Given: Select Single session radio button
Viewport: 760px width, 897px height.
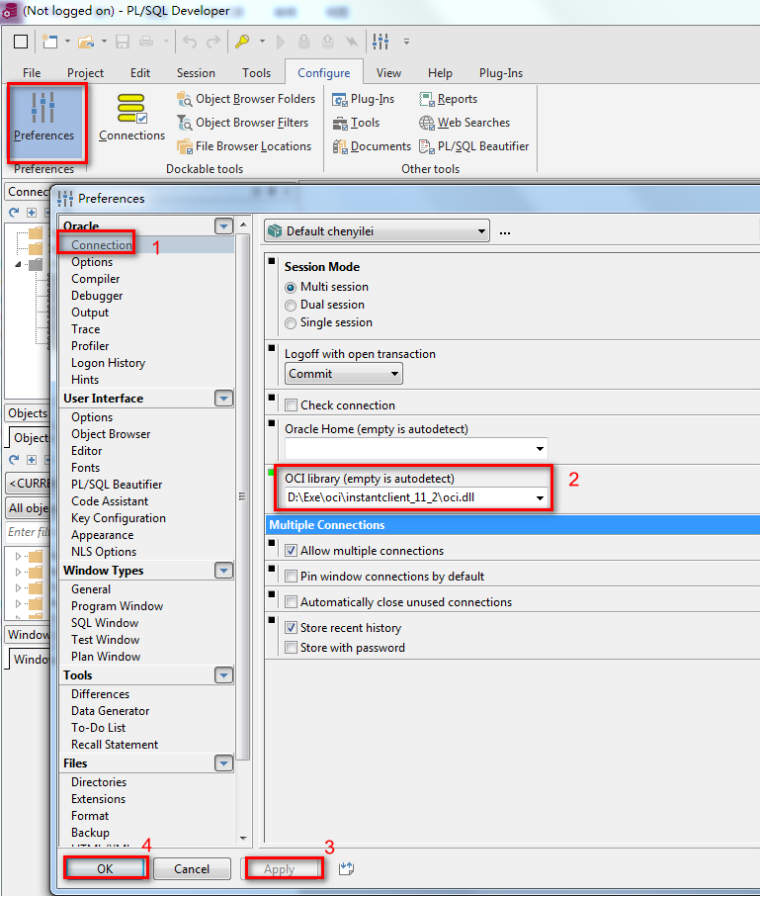Looking at the screenshot, I should [x=291, y=323].
